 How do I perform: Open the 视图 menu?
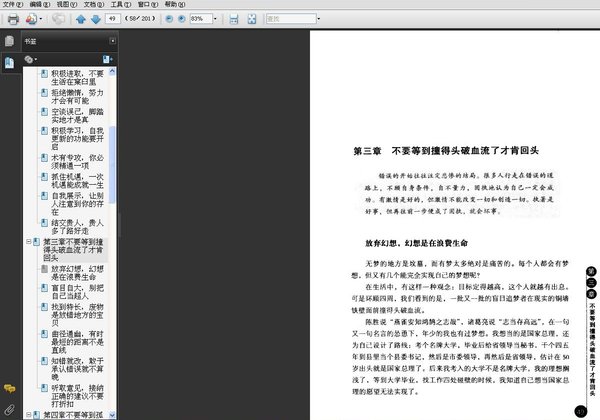(x=67, y=4)
